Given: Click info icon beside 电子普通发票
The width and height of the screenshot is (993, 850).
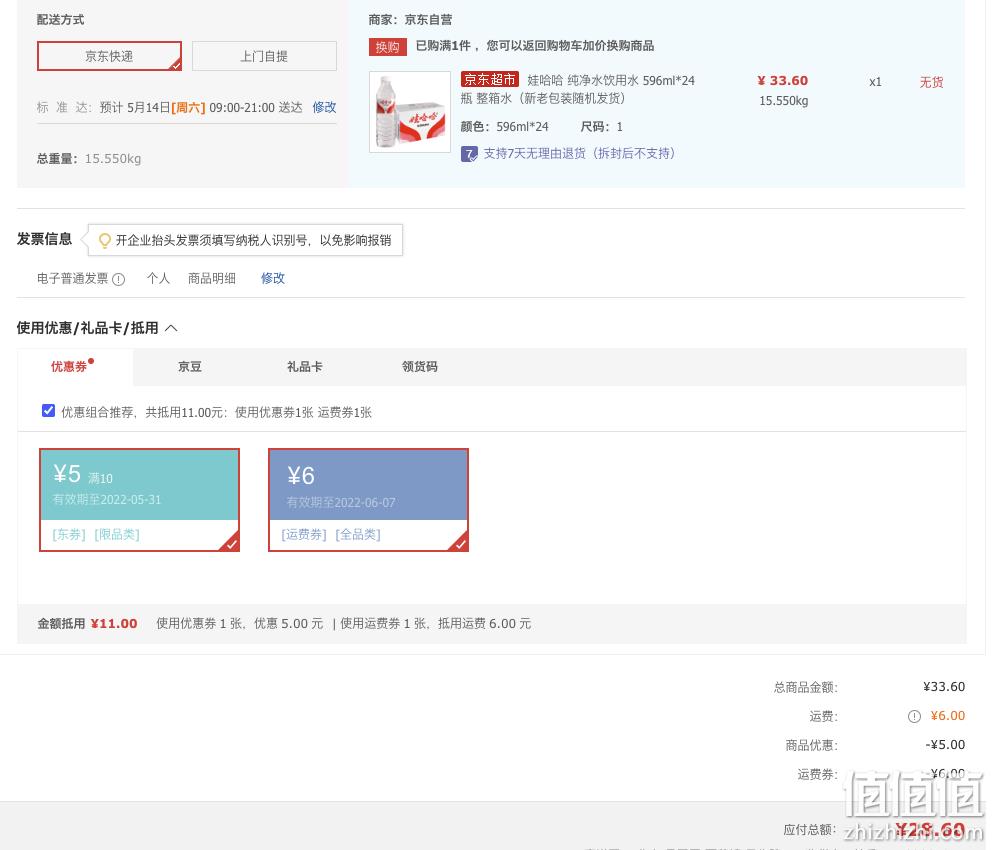Looking at the screenshot, I should [118, 279].
